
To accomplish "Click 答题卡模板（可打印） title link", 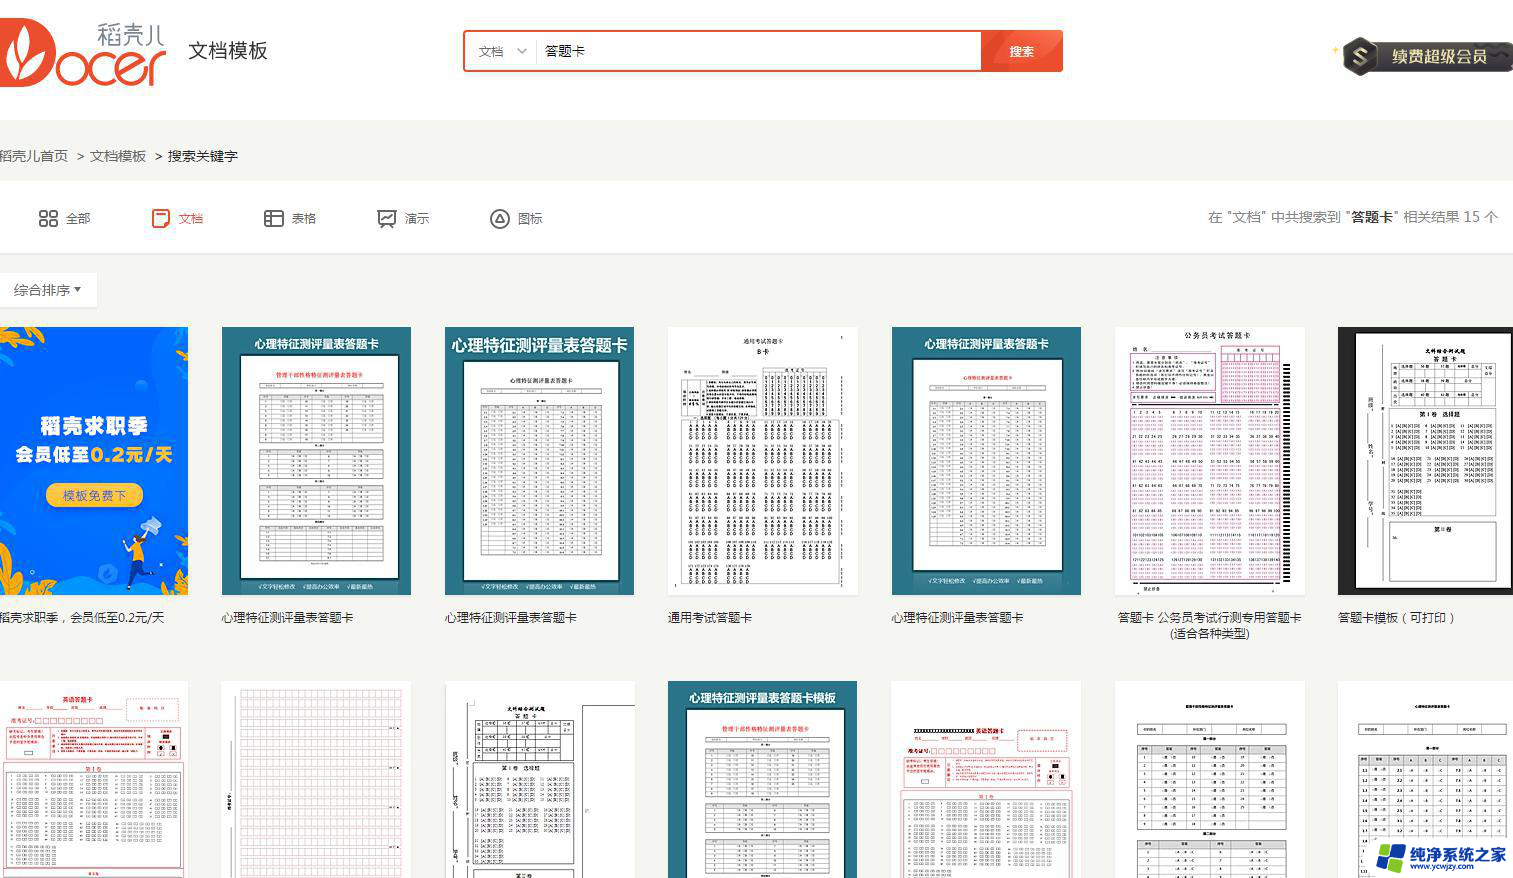I will click(x=1397, y=618).
